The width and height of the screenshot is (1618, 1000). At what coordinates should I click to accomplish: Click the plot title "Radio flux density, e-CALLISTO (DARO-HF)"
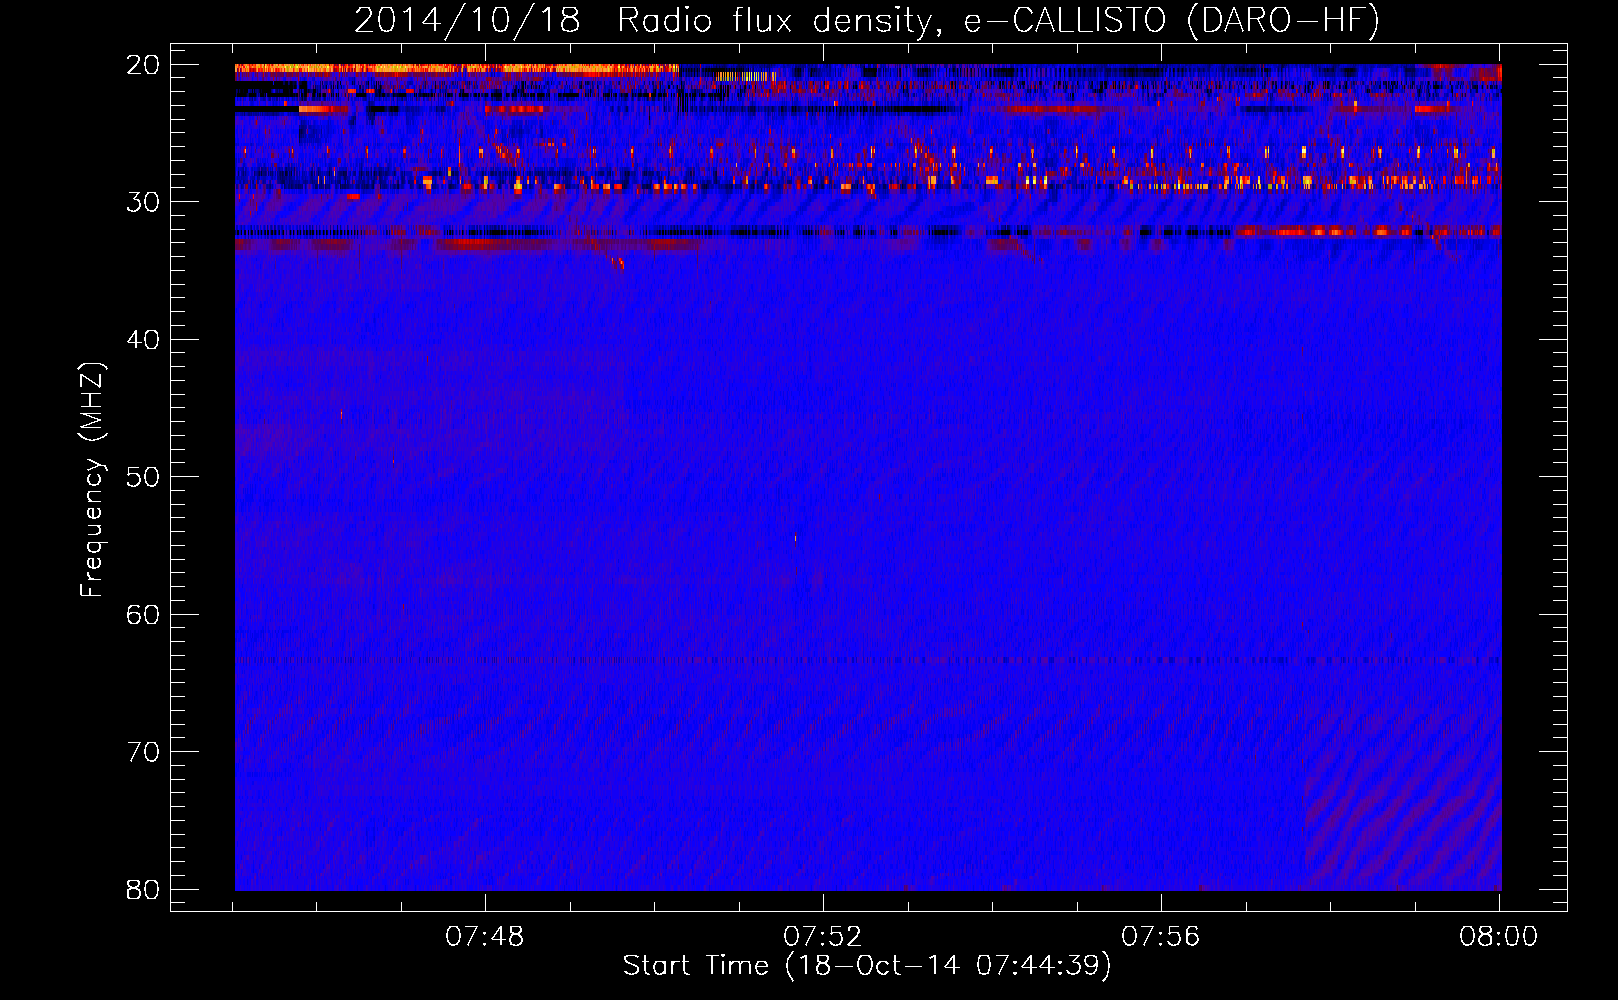[998, 21]
